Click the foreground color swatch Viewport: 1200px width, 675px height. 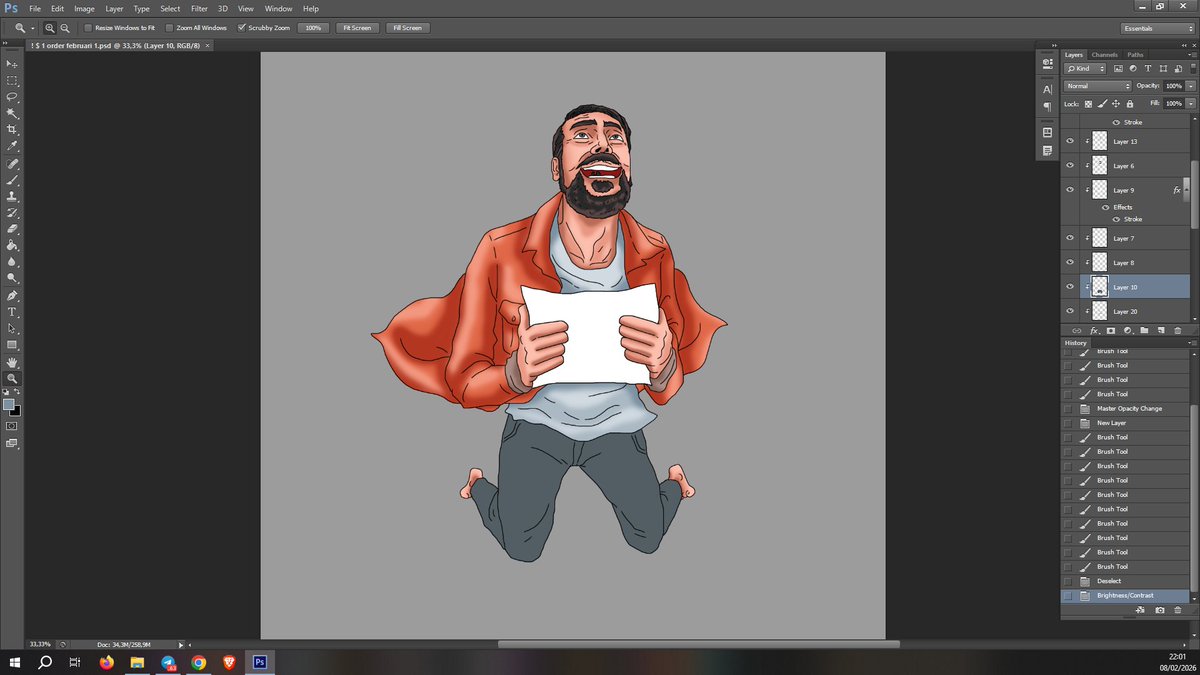coord(9,404)
